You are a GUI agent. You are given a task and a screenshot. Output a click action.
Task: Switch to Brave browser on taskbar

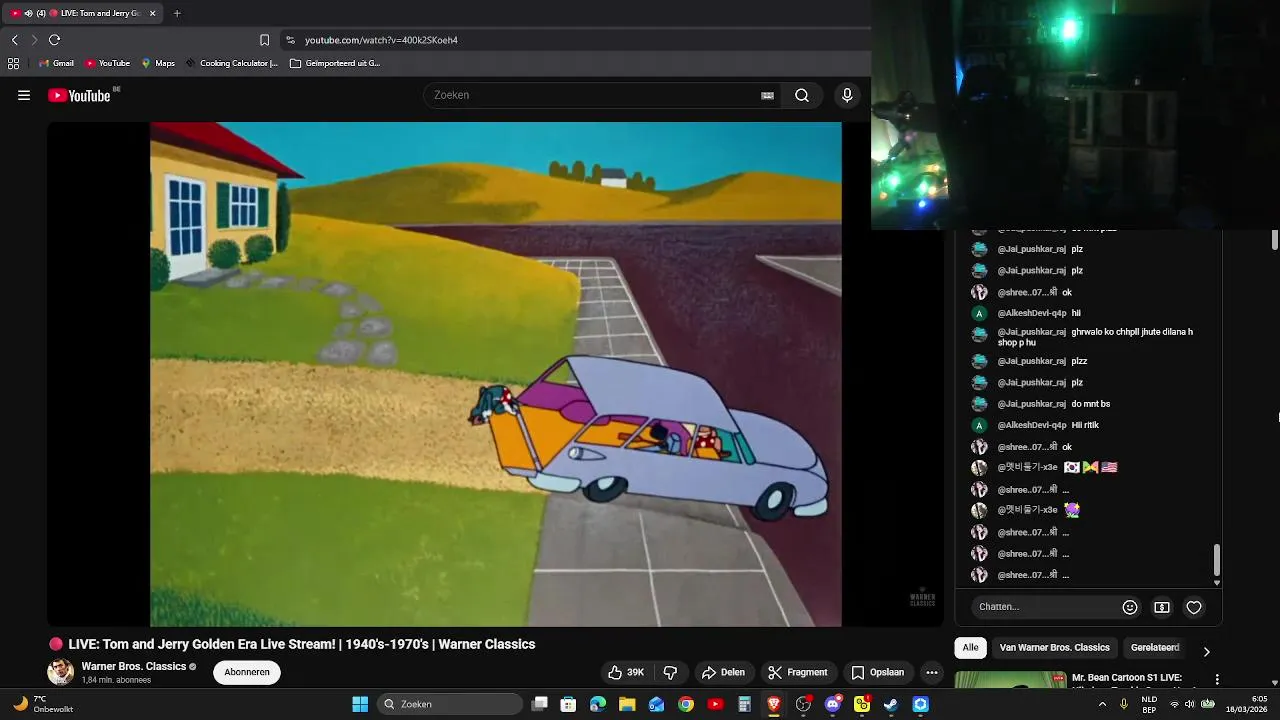point(774,704)
